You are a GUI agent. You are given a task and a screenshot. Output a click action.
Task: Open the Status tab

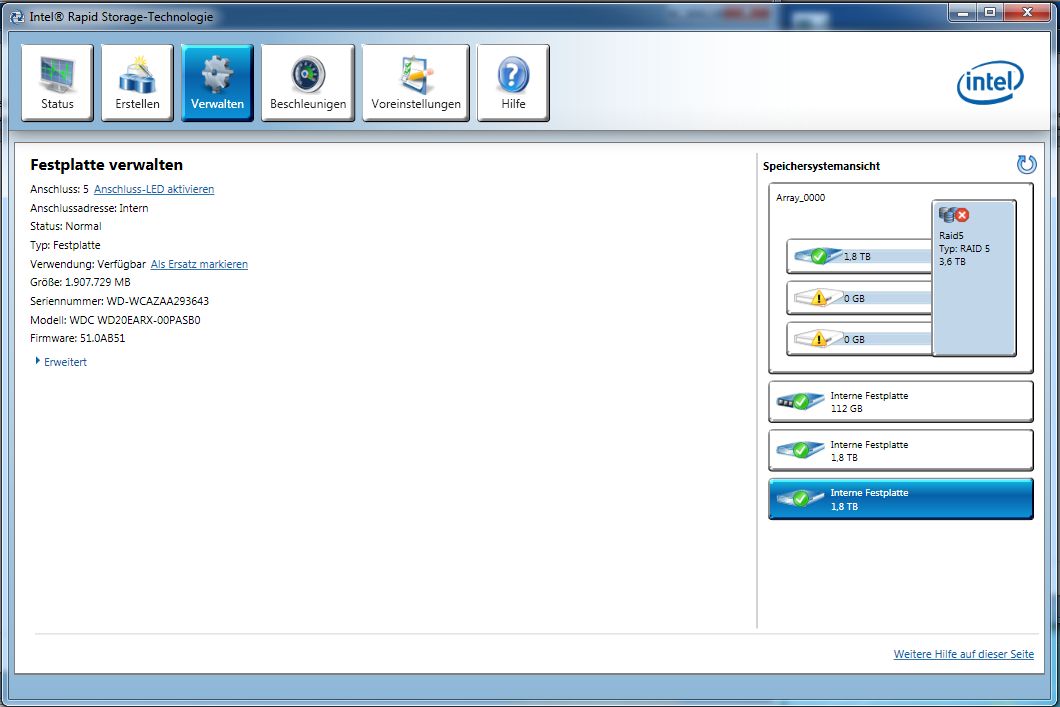click(x=57, y=82)
